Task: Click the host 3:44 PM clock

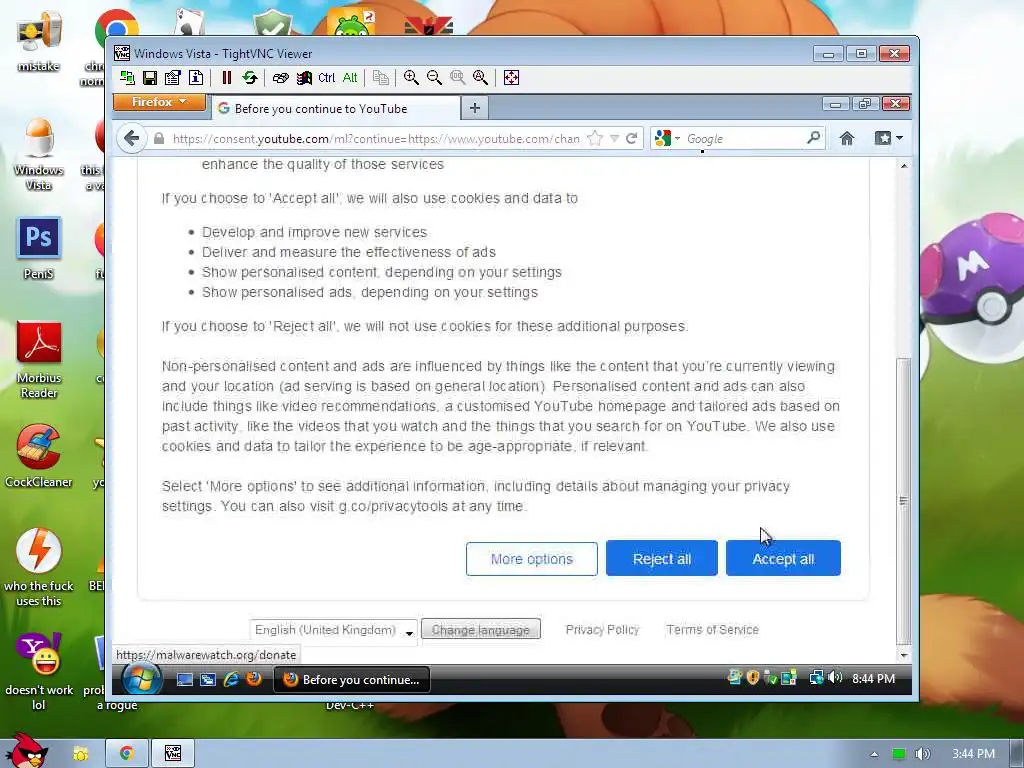Action: click(973, 754)
